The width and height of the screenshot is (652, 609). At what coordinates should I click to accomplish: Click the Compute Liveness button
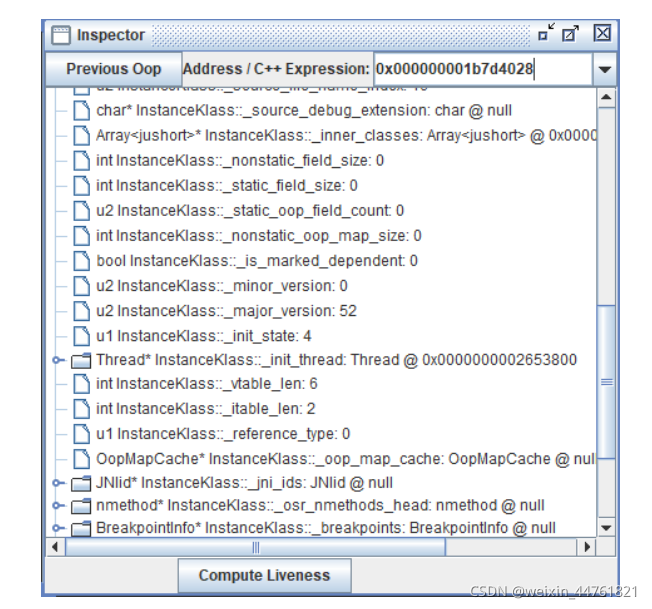point(264,575)
